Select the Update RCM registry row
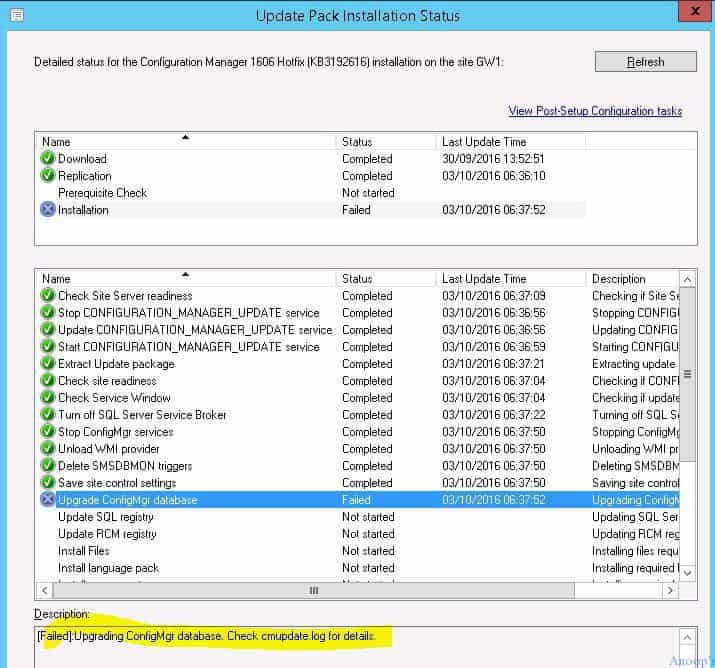This screenshot has height=668, width=715. (x=359, y=533)
